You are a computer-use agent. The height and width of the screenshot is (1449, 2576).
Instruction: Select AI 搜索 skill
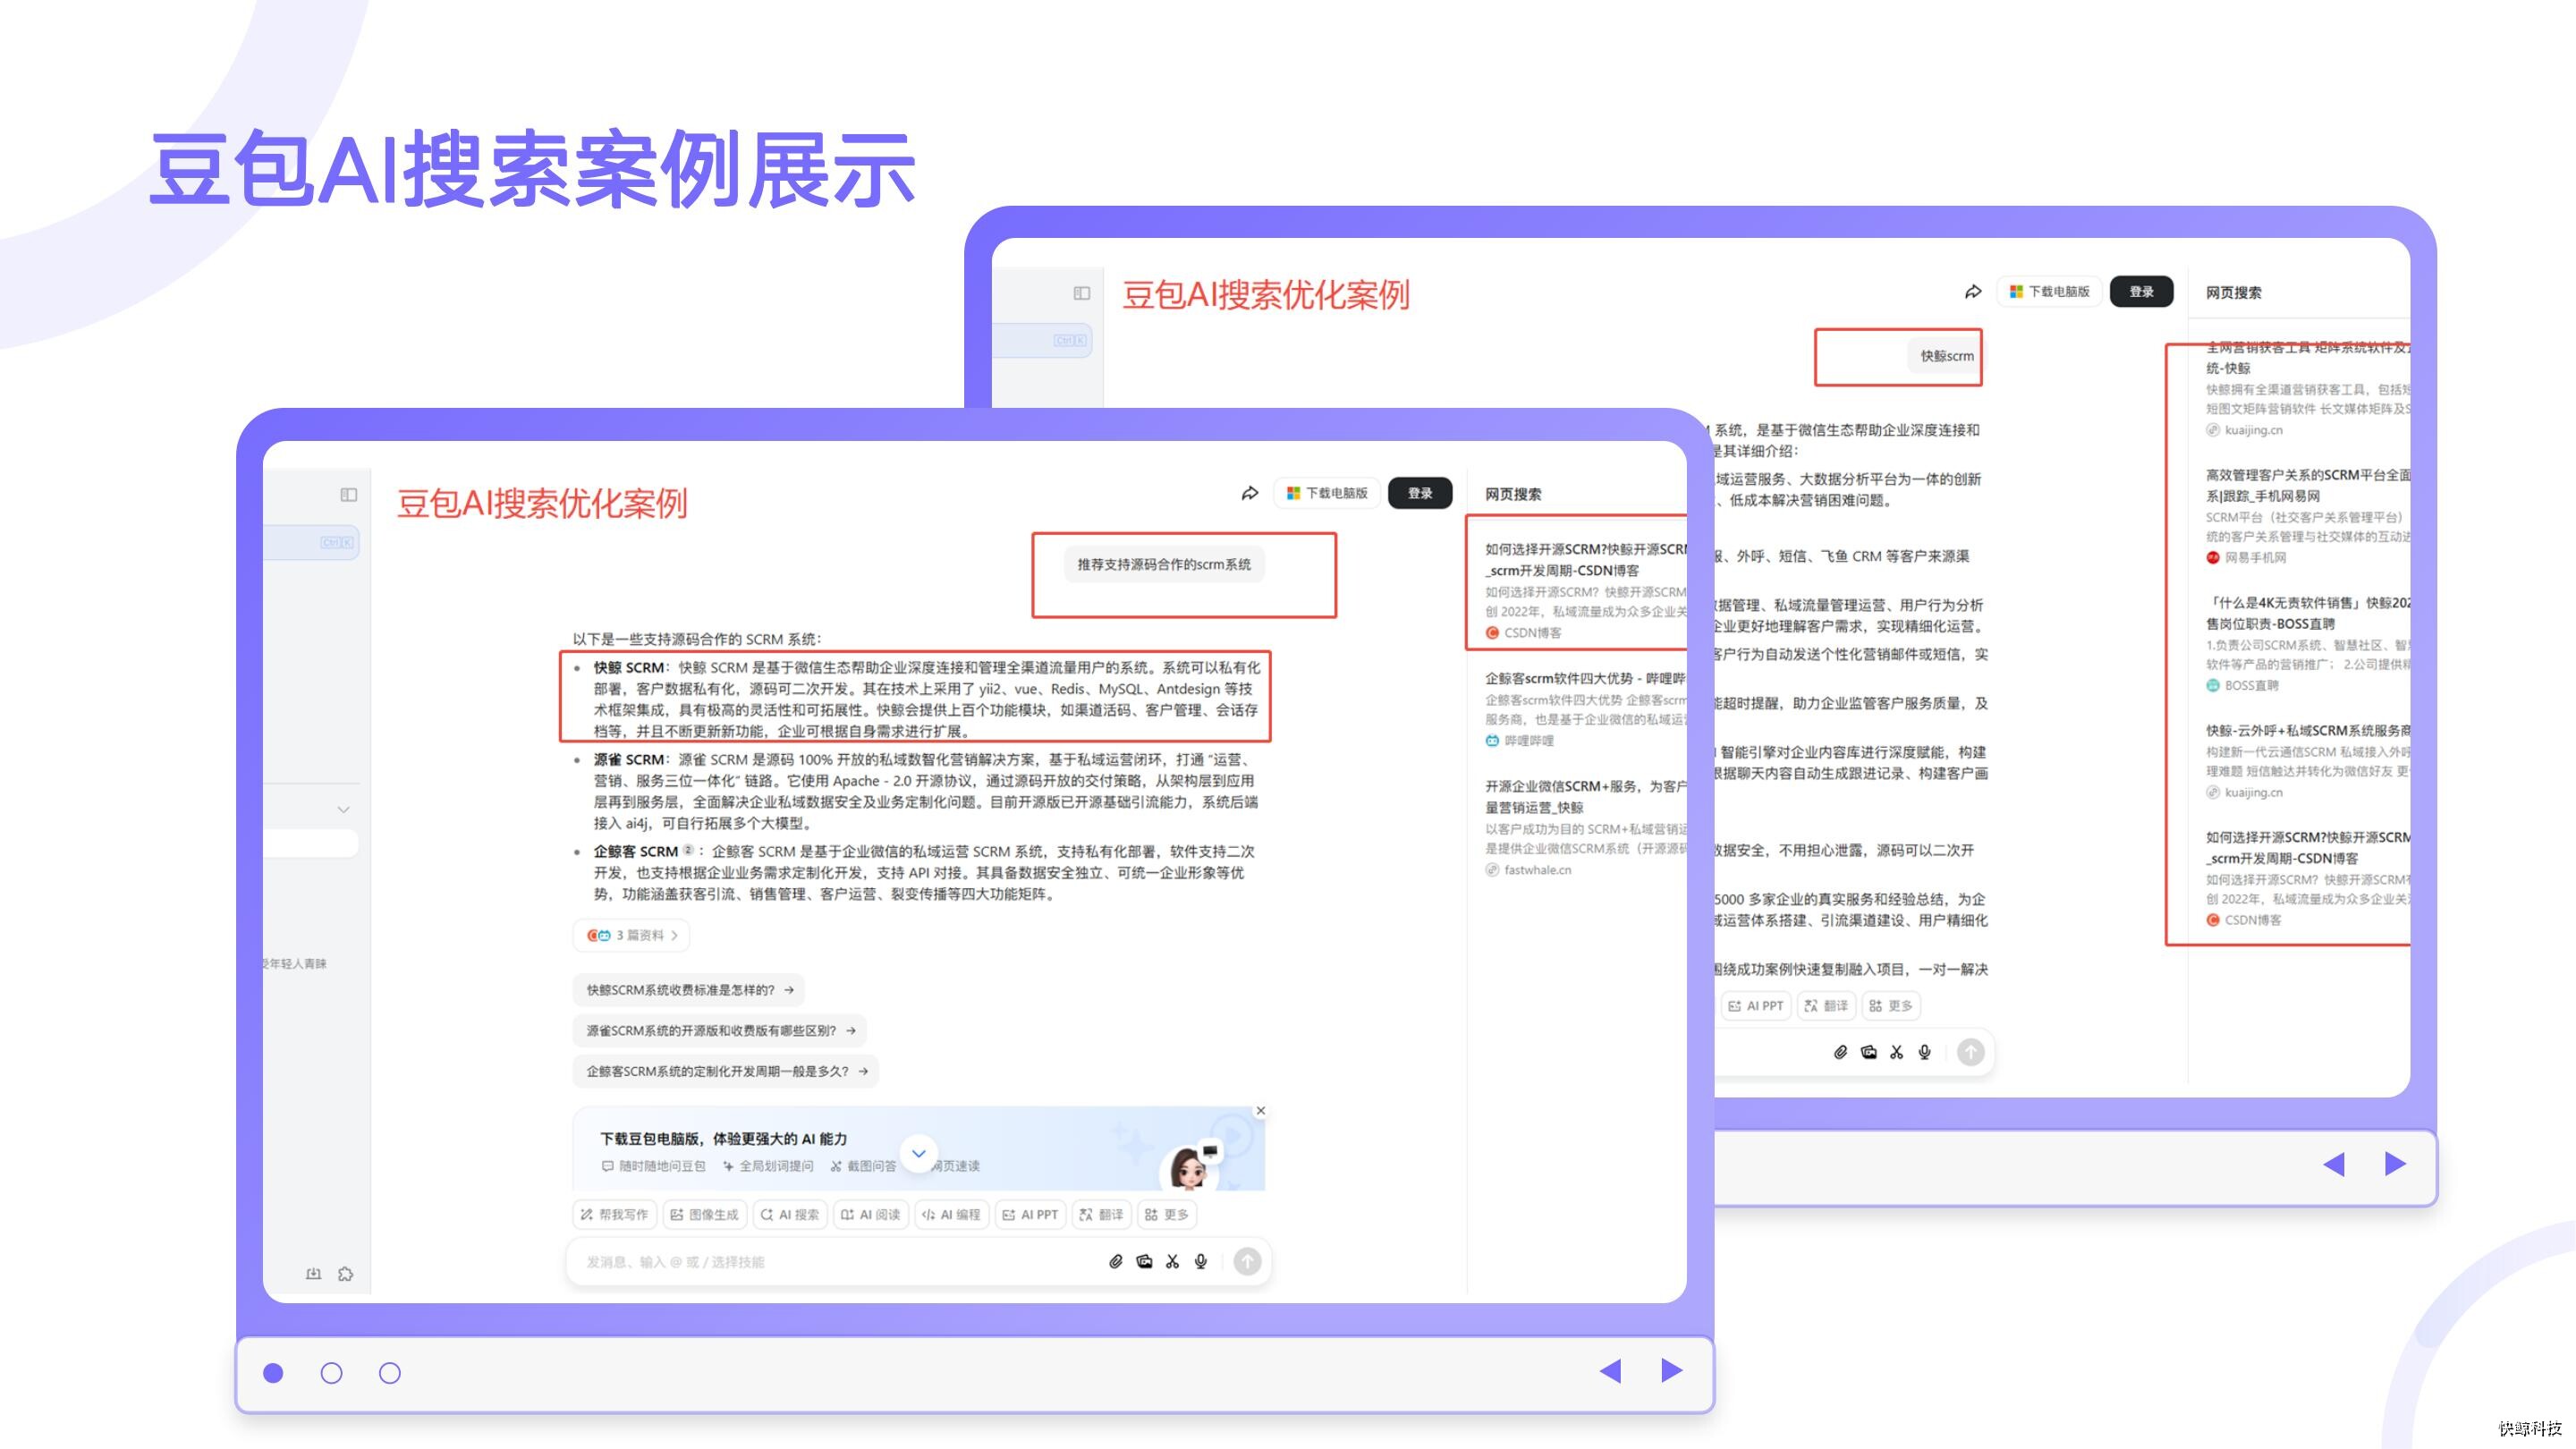click(x=790, y=1214)
